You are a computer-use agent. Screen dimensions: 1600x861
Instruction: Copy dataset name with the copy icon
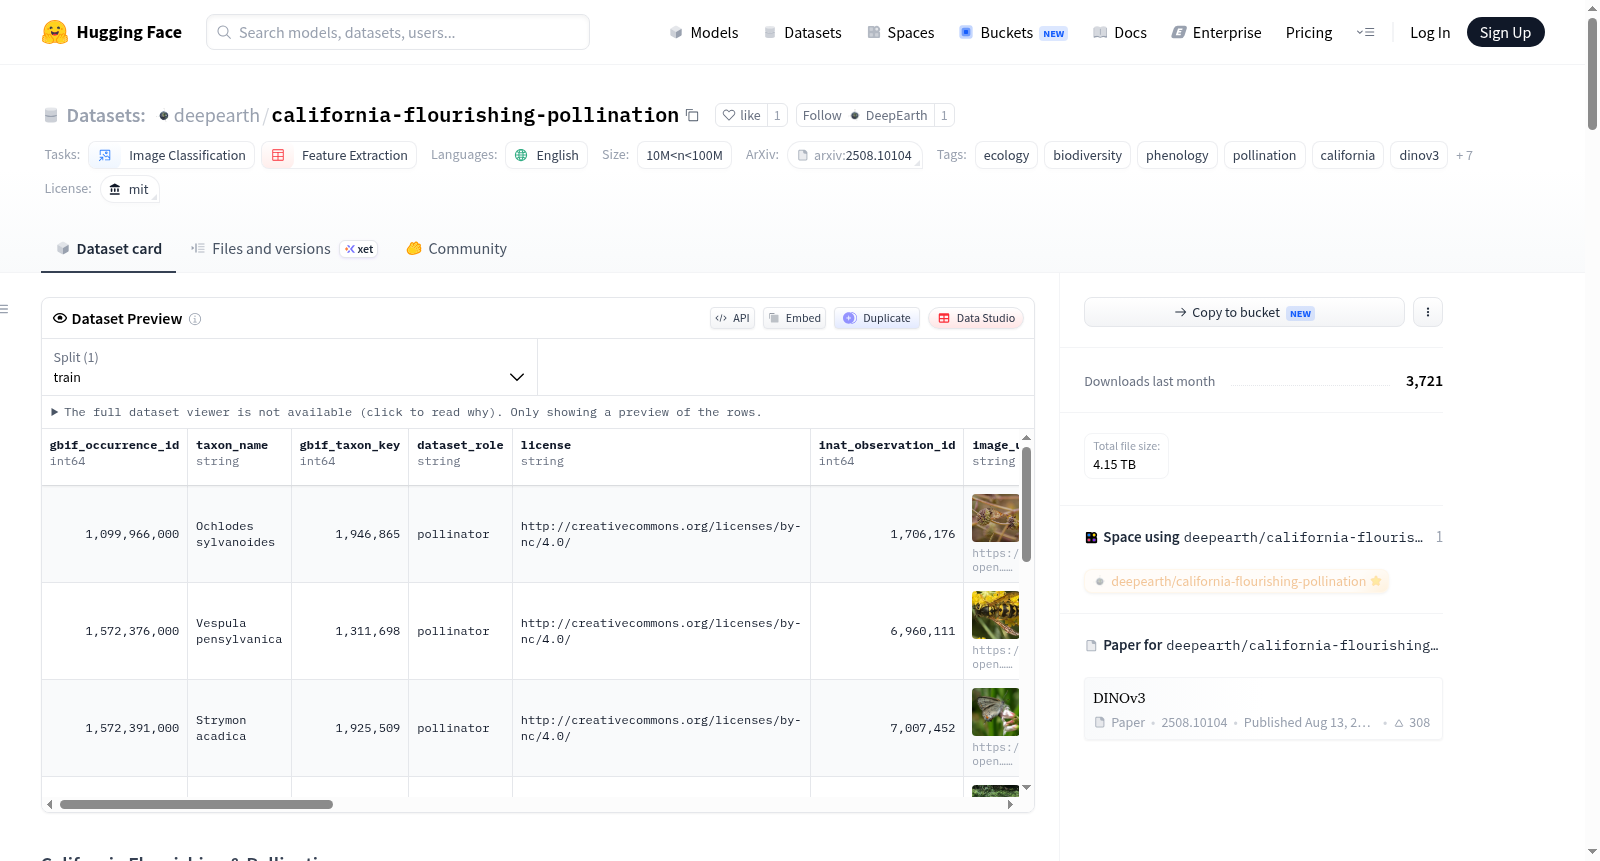692,115
